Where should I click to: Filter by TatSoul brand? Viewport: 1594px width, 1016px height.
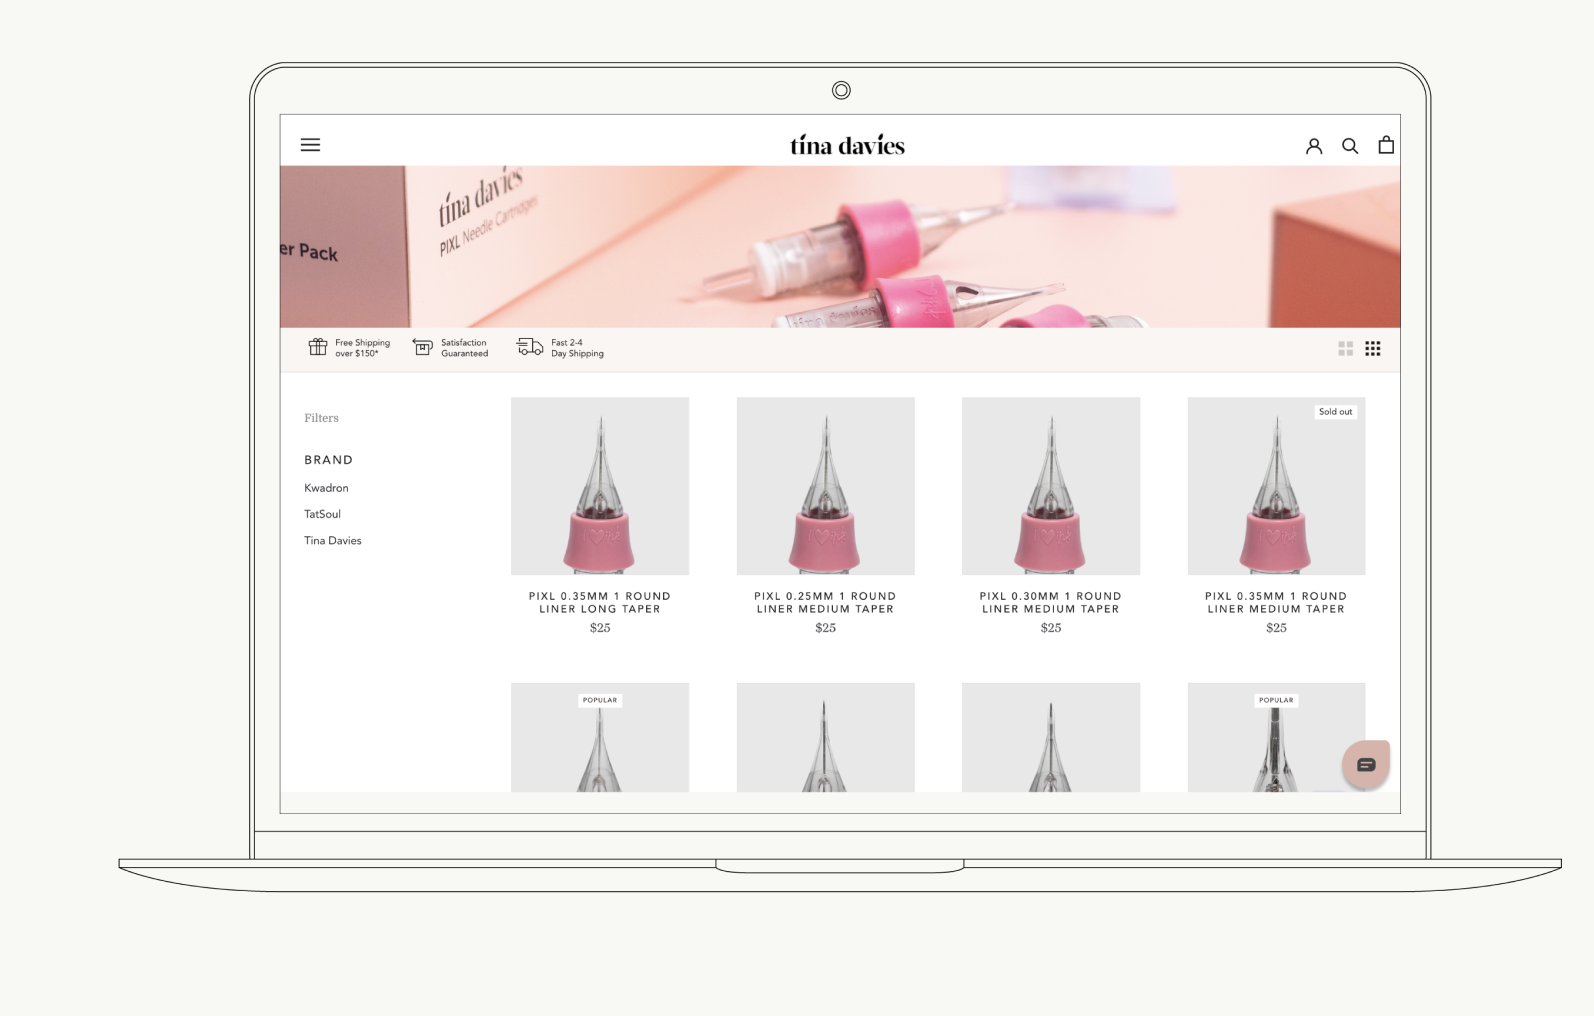pos(322,514)
